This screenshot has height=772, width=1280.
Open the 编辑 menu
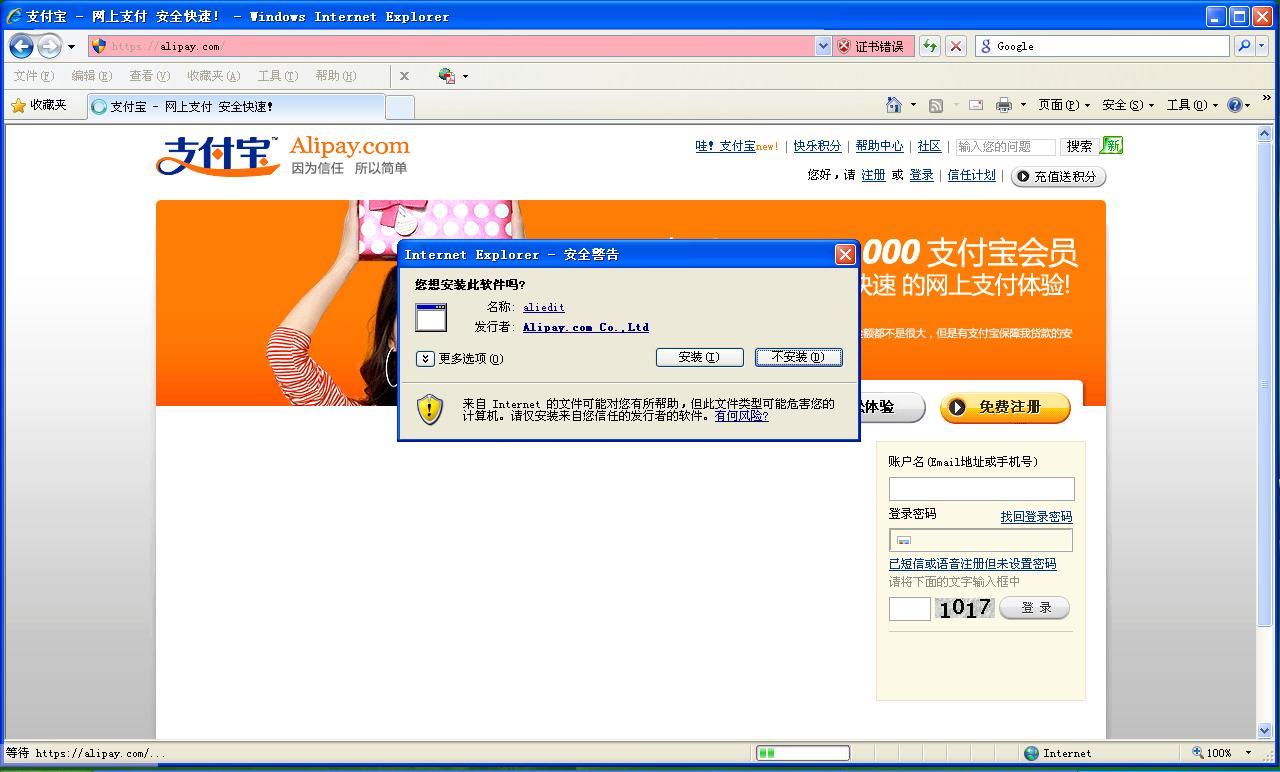[91, 76]
